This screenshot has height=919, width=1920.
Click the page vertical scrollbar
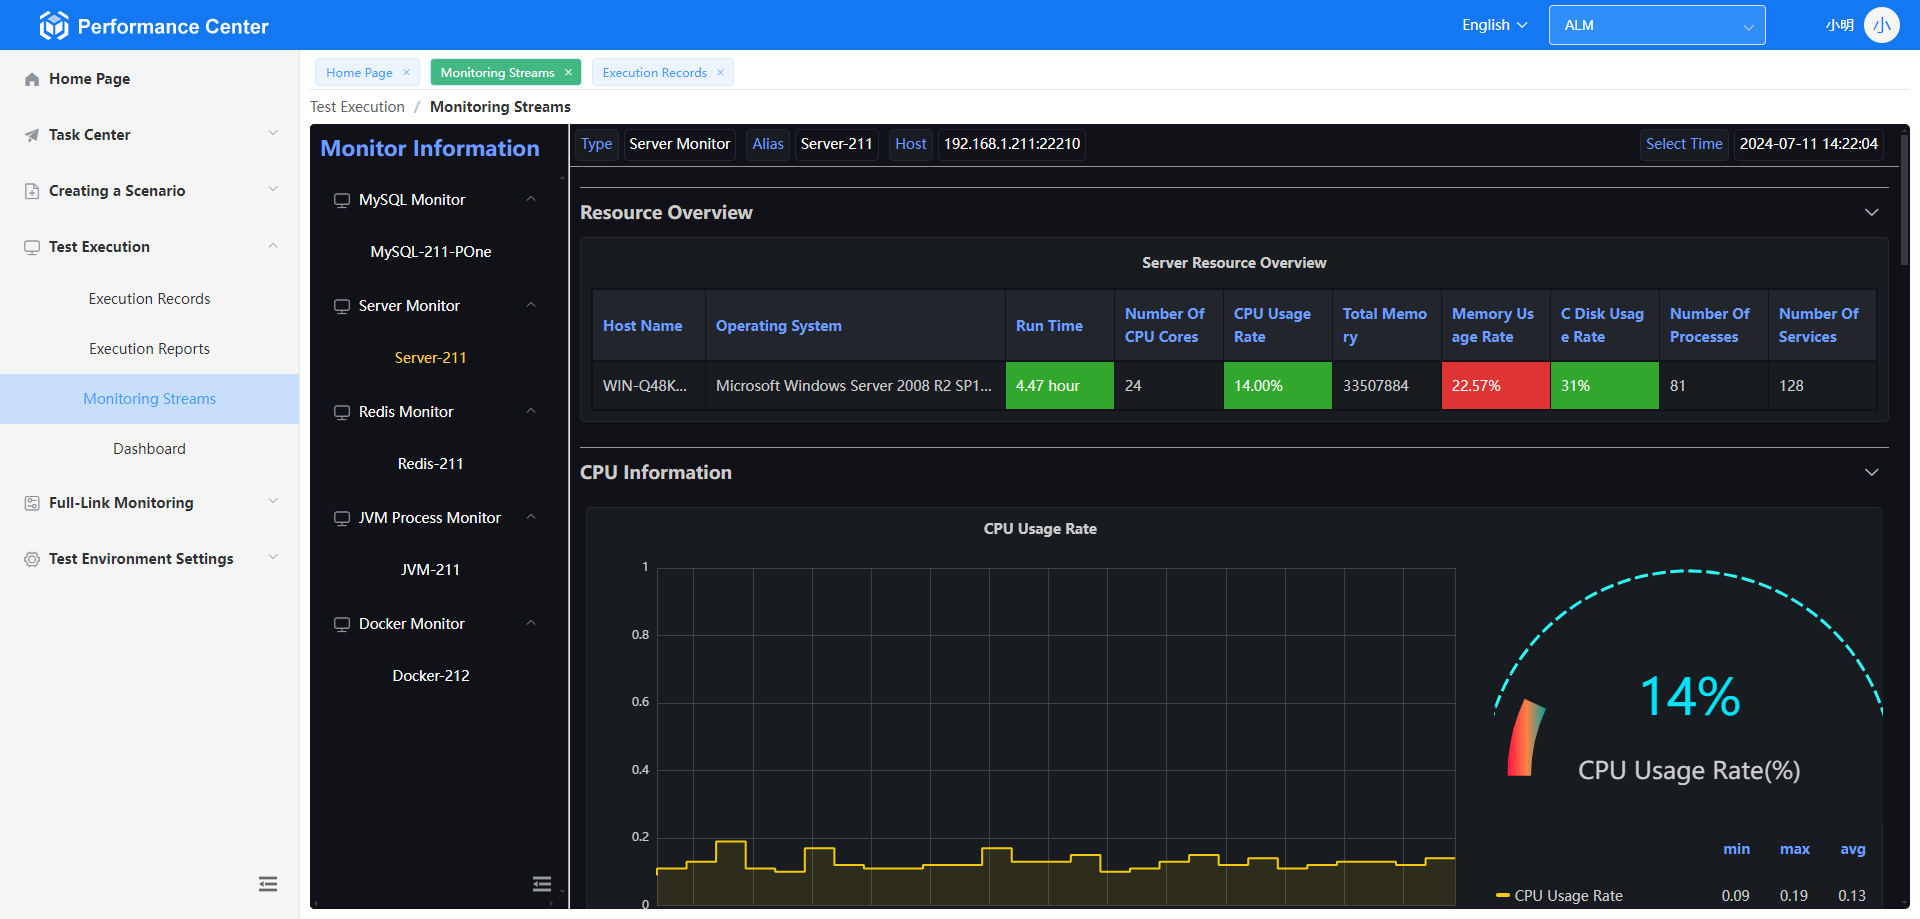coord(1905,200)
